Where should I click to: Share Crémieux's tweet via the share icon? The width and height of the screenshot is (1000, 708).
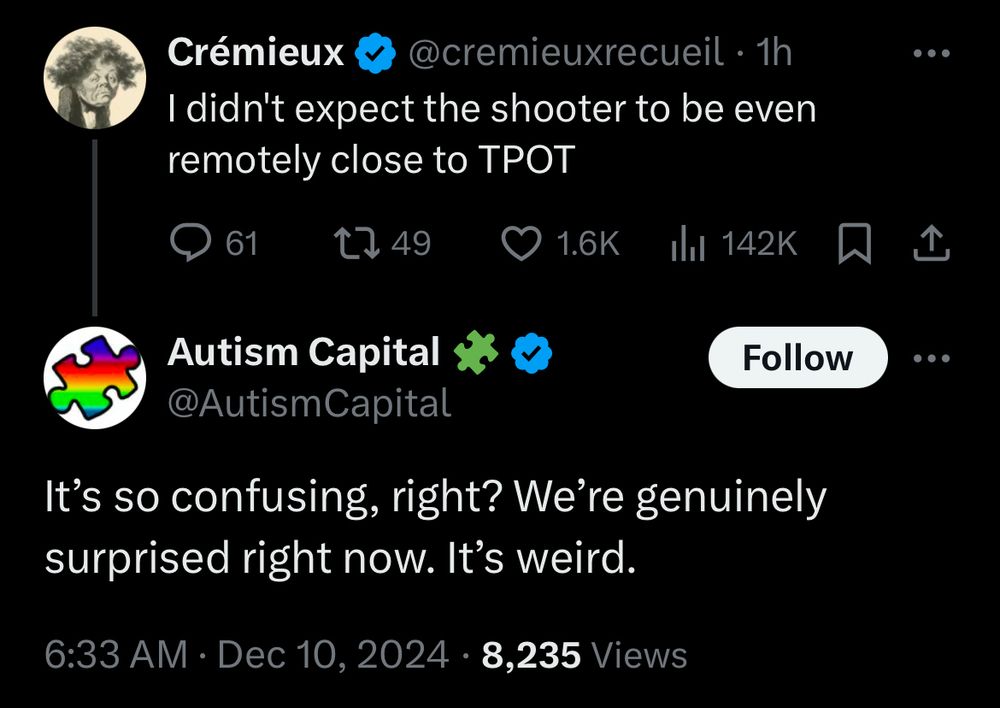pyautogui.click(x=930, y=243)
